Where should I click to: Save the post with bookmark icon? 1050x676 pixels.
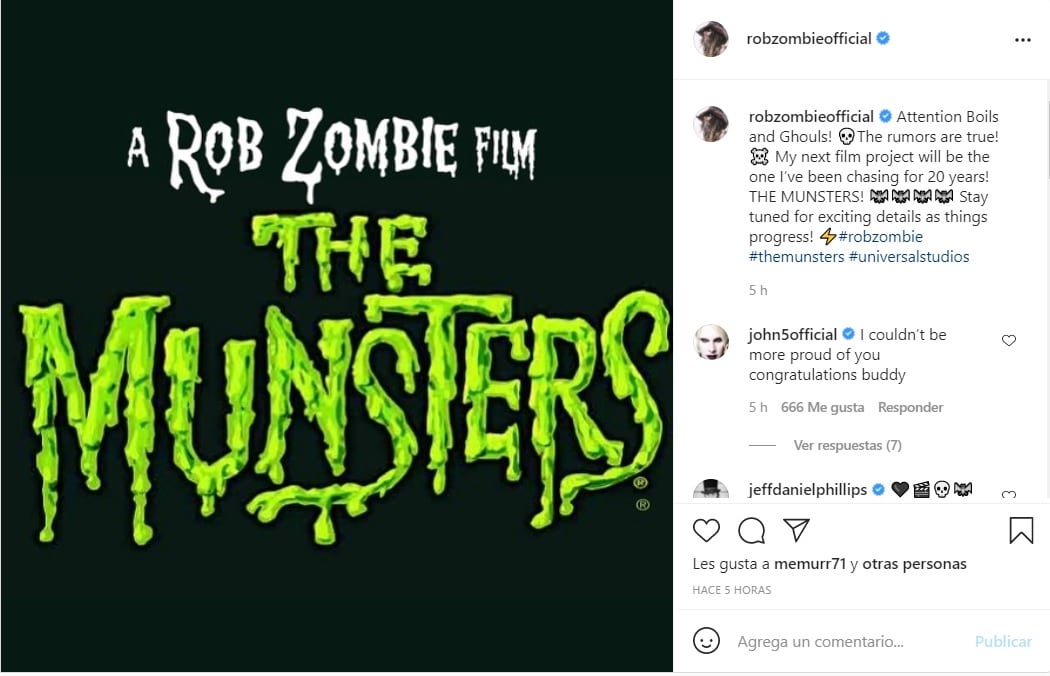tap(1021, 530)
